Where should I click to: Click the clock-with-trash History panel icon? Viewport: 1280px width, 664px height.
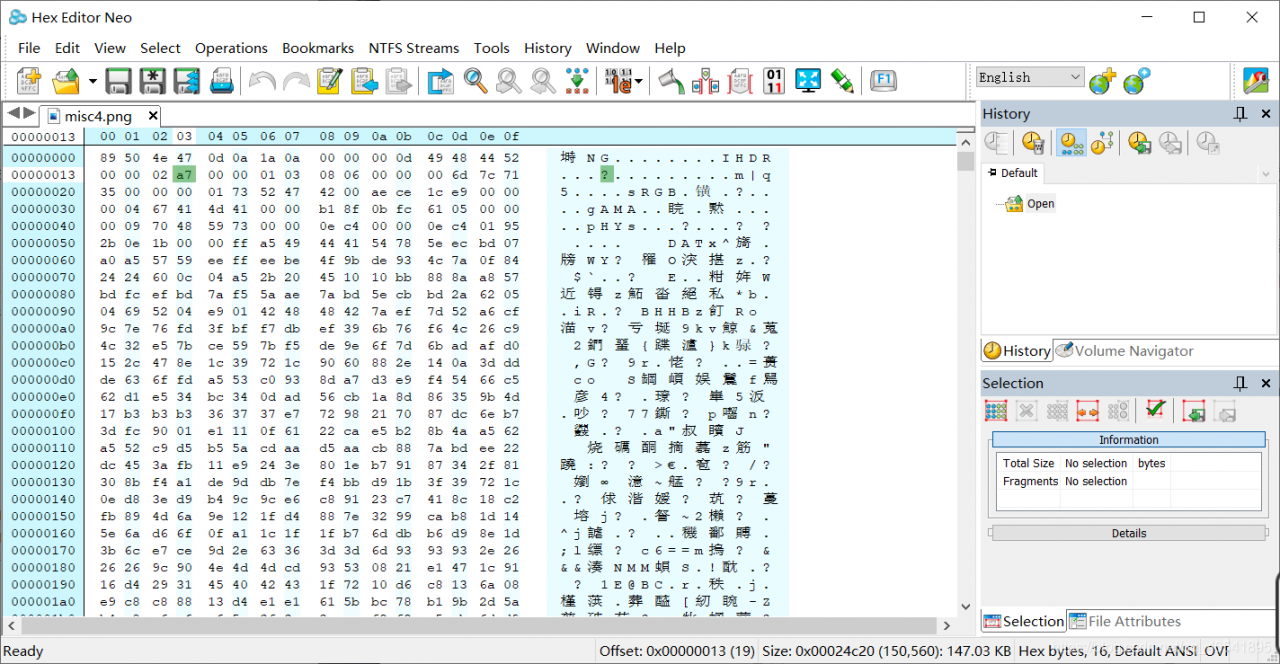[x=1032, y=143]
